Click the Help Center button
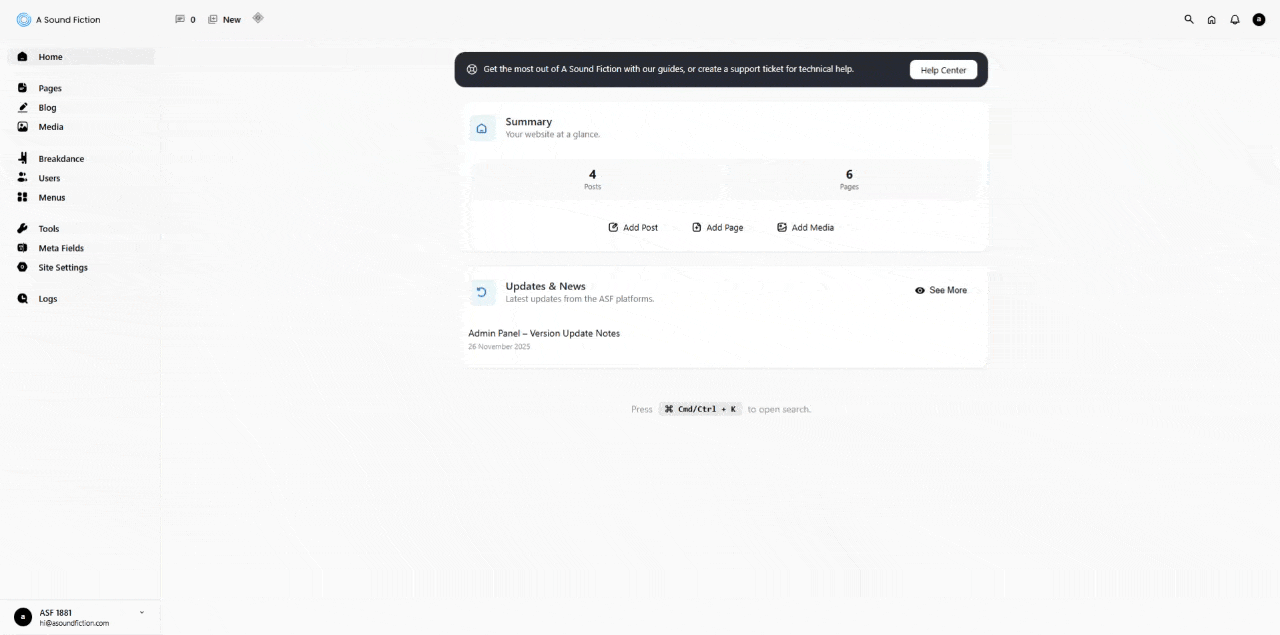This screenshot has height=635, width=1280. click(x=943, y=69)
